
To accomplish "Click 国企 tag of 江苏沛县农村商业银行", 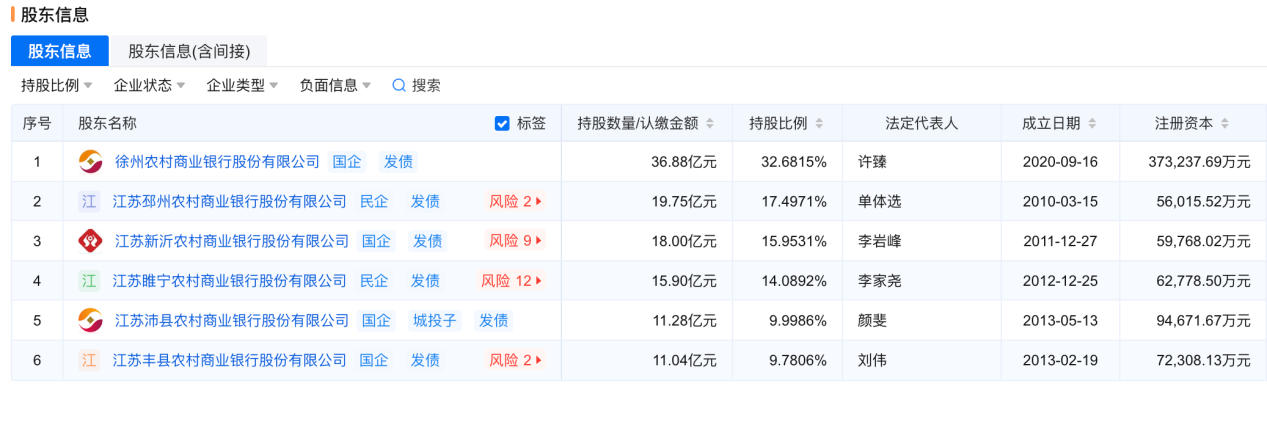I will [376, 321].
